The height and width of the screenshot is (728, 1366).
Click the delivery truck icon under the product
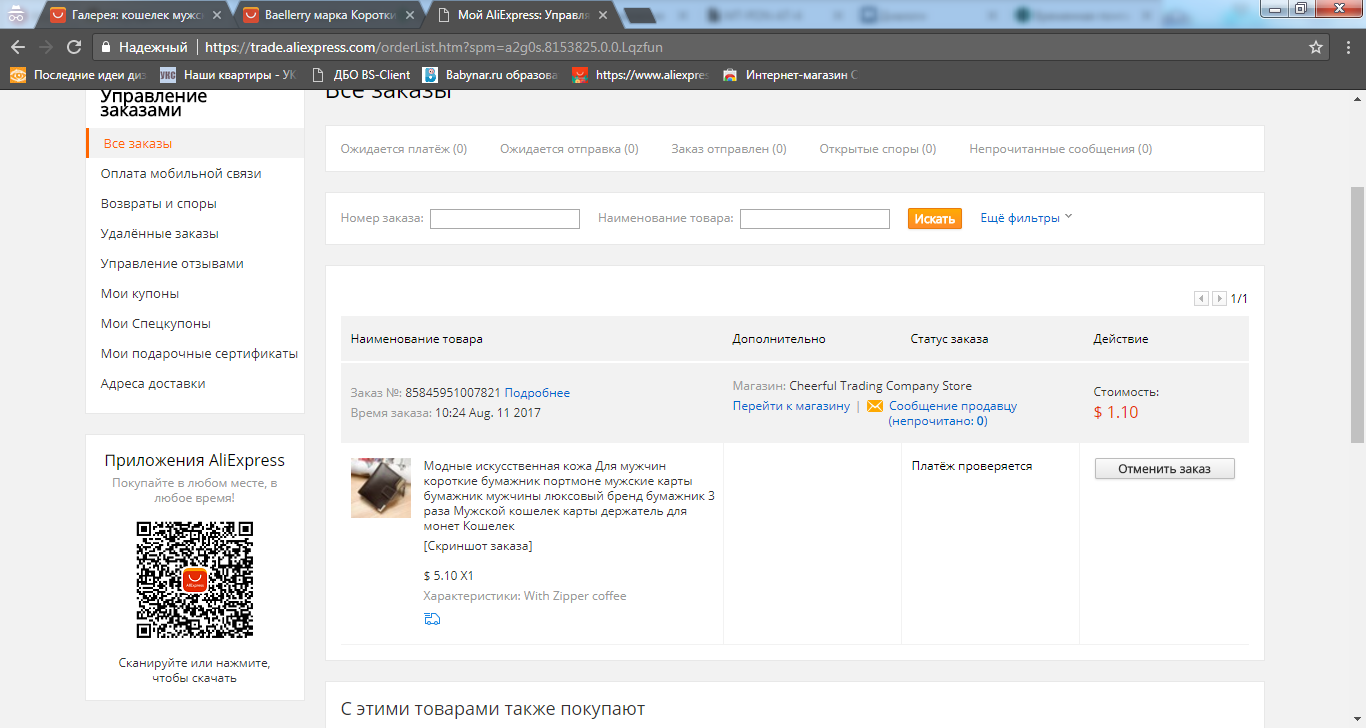point(432,619)
